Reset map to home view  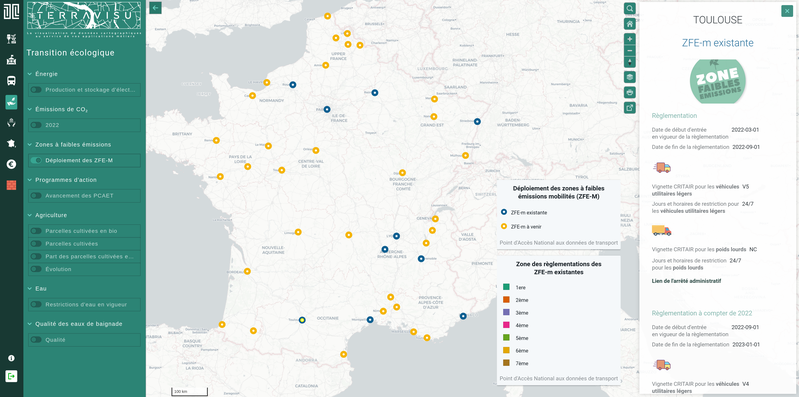tap(630, 23)
